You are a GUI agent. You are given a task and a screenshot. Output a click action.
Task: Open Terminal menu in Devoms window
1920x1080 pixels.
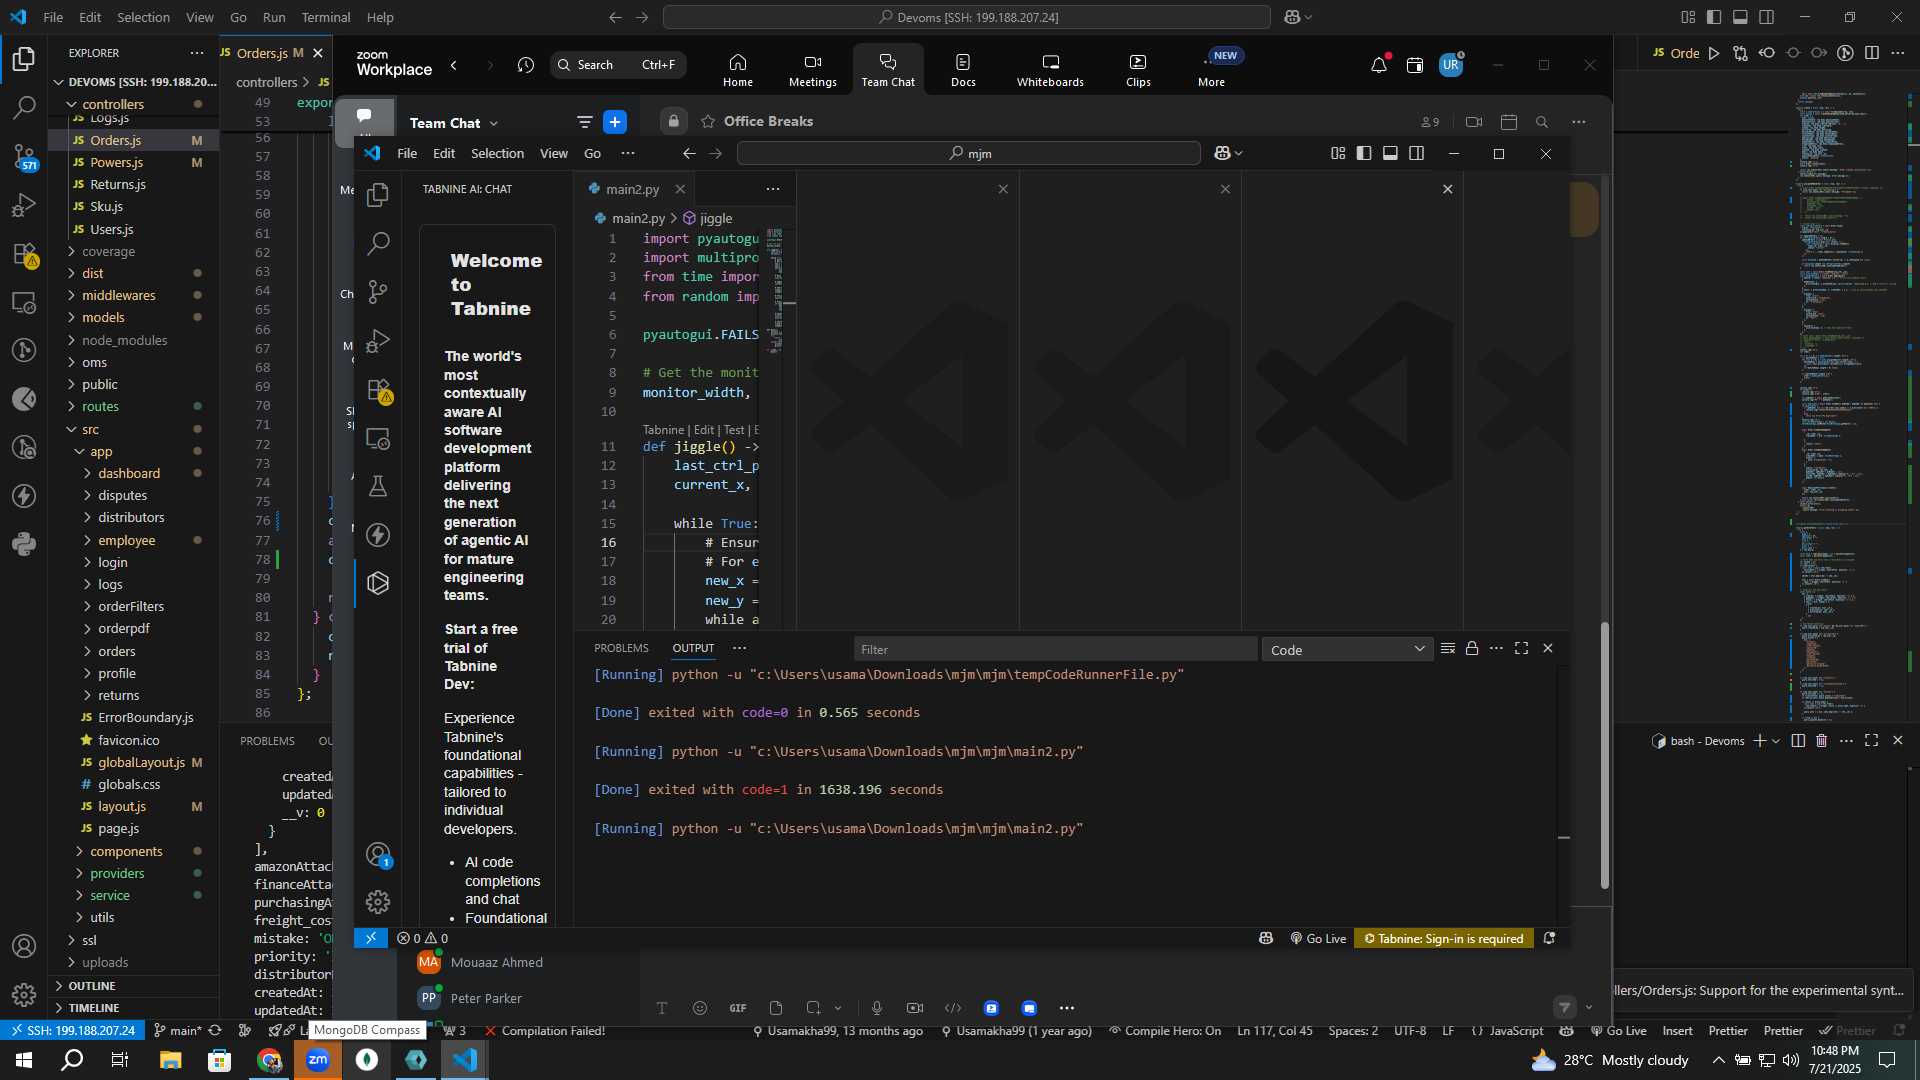tap(326, 17)
